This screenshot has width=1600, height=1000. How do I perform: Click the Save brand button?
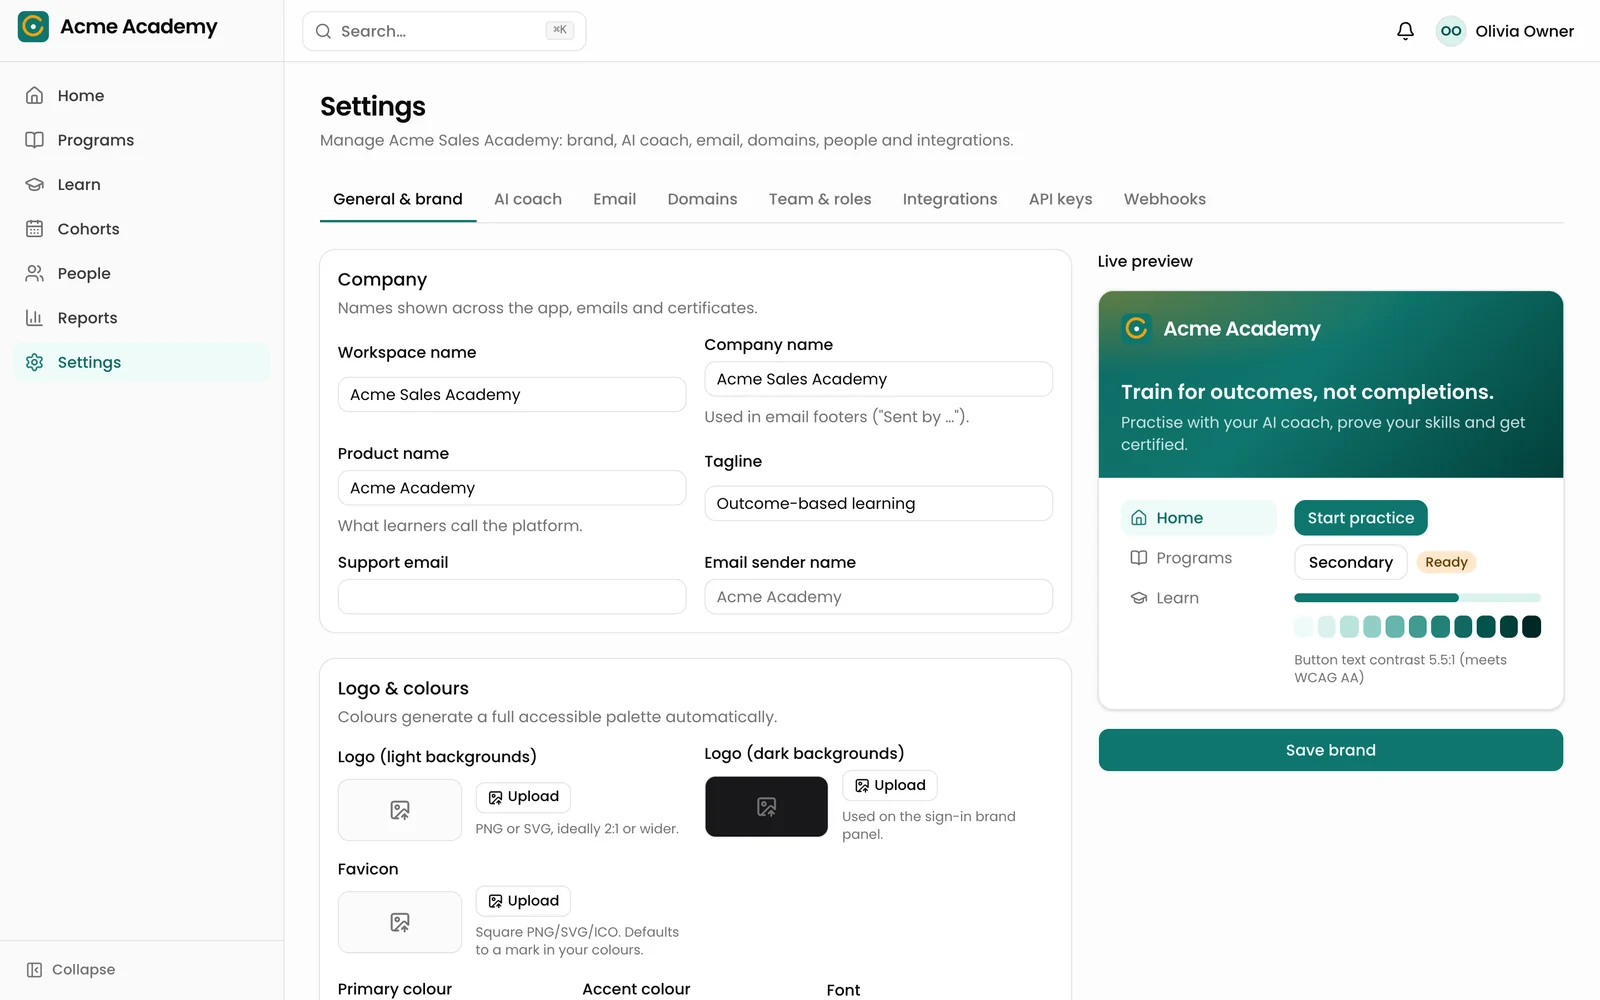(1331, 750)
